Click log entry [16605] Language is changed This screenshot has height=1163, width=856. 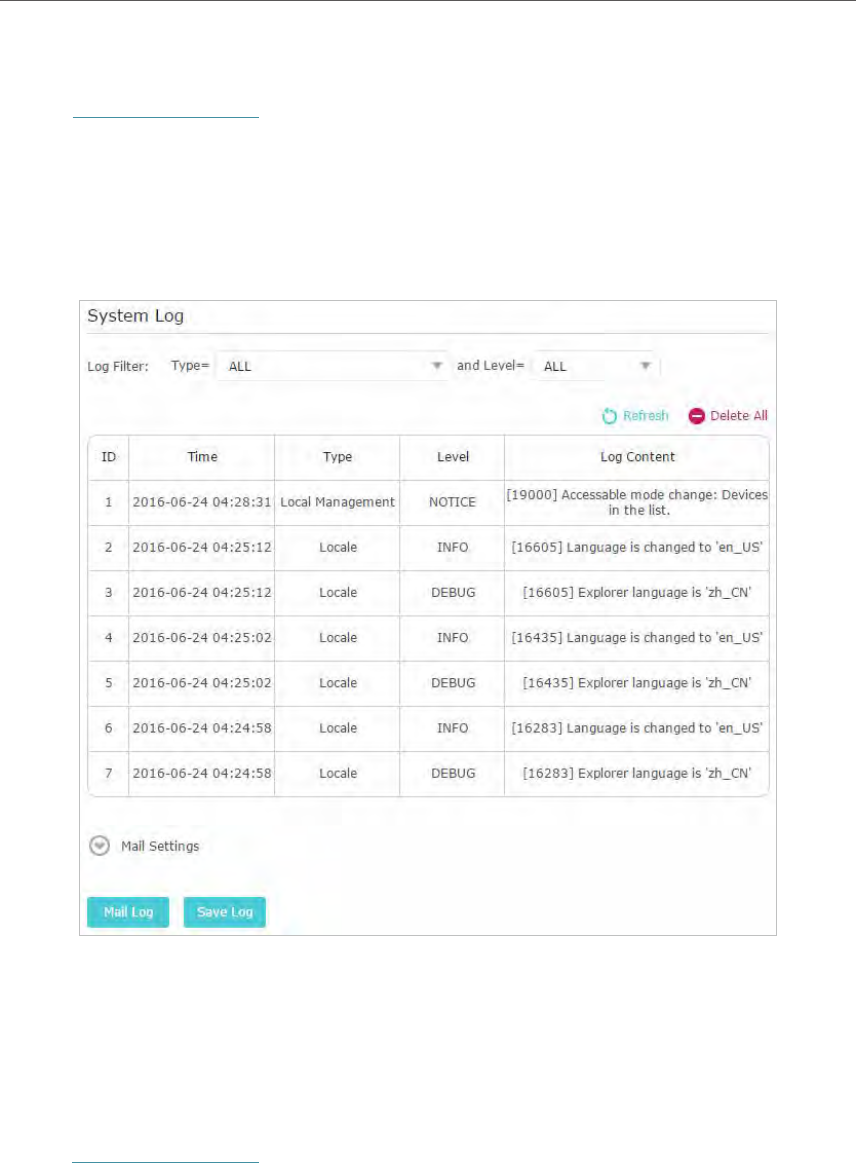coord(637,547)
